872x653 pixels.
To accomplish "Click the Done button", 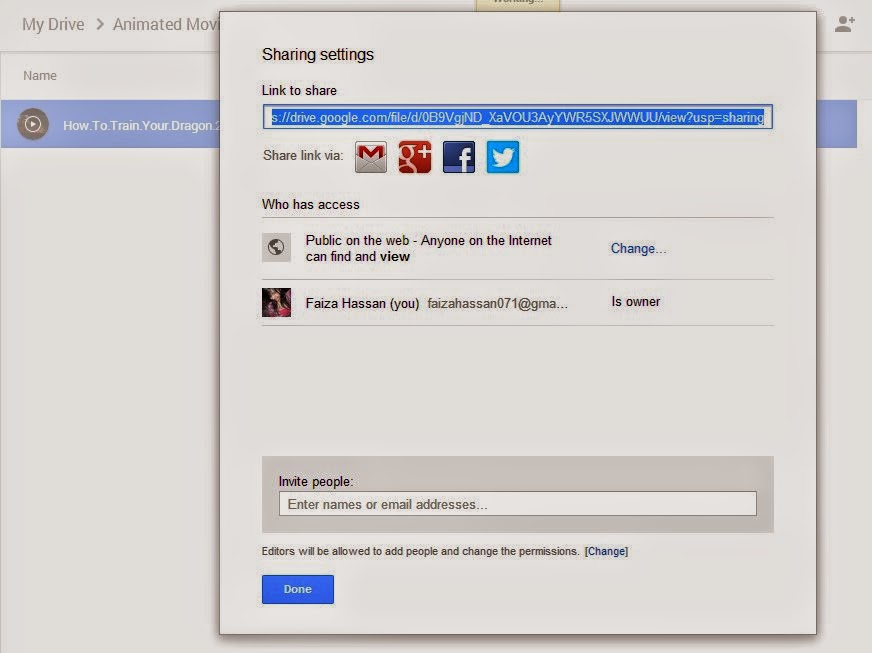I will pyautogui.click(x=298, y=589).
